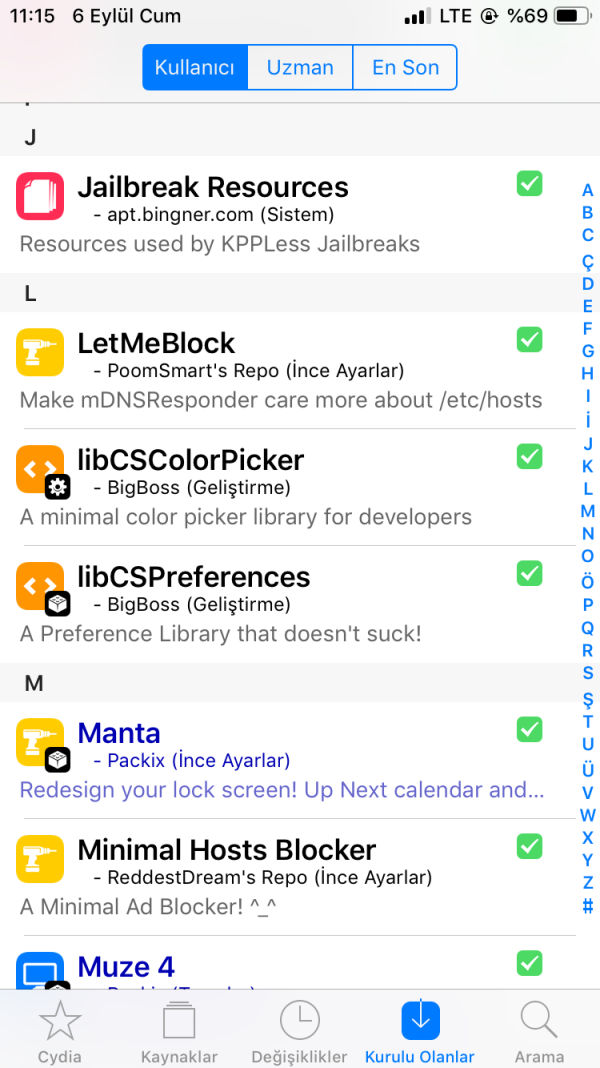Tap the LetMeBlock yellow drill icon

pos(40,352)
